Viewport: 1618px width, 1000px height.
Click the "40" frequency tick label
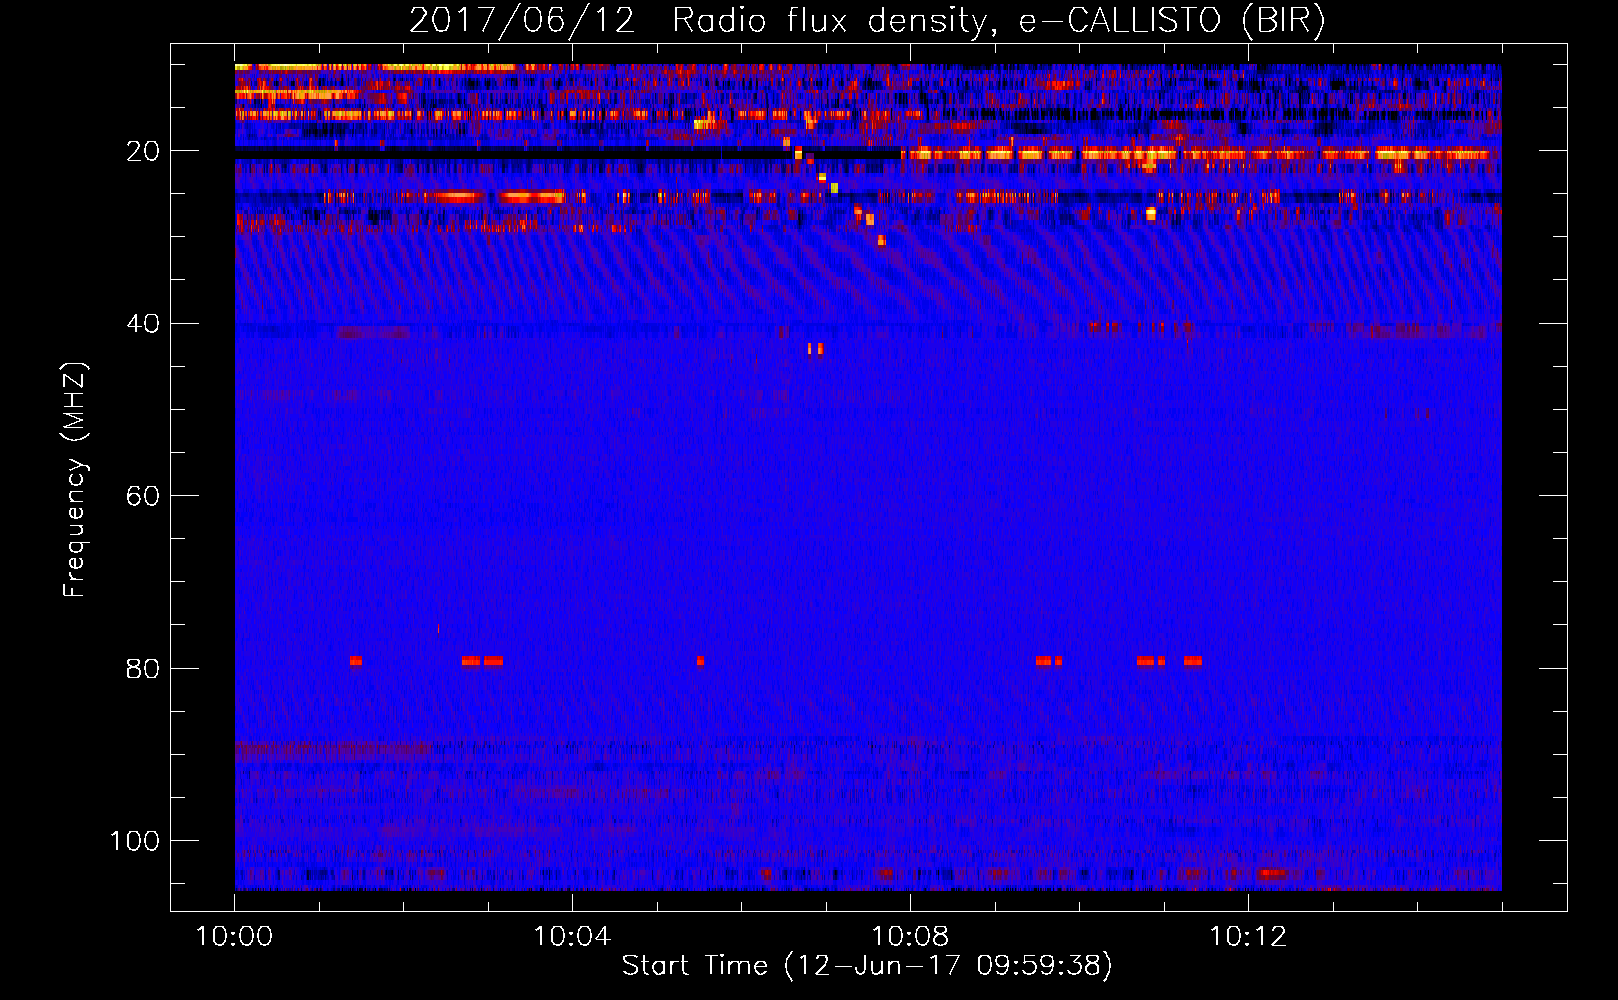click(x=143, y=324)
